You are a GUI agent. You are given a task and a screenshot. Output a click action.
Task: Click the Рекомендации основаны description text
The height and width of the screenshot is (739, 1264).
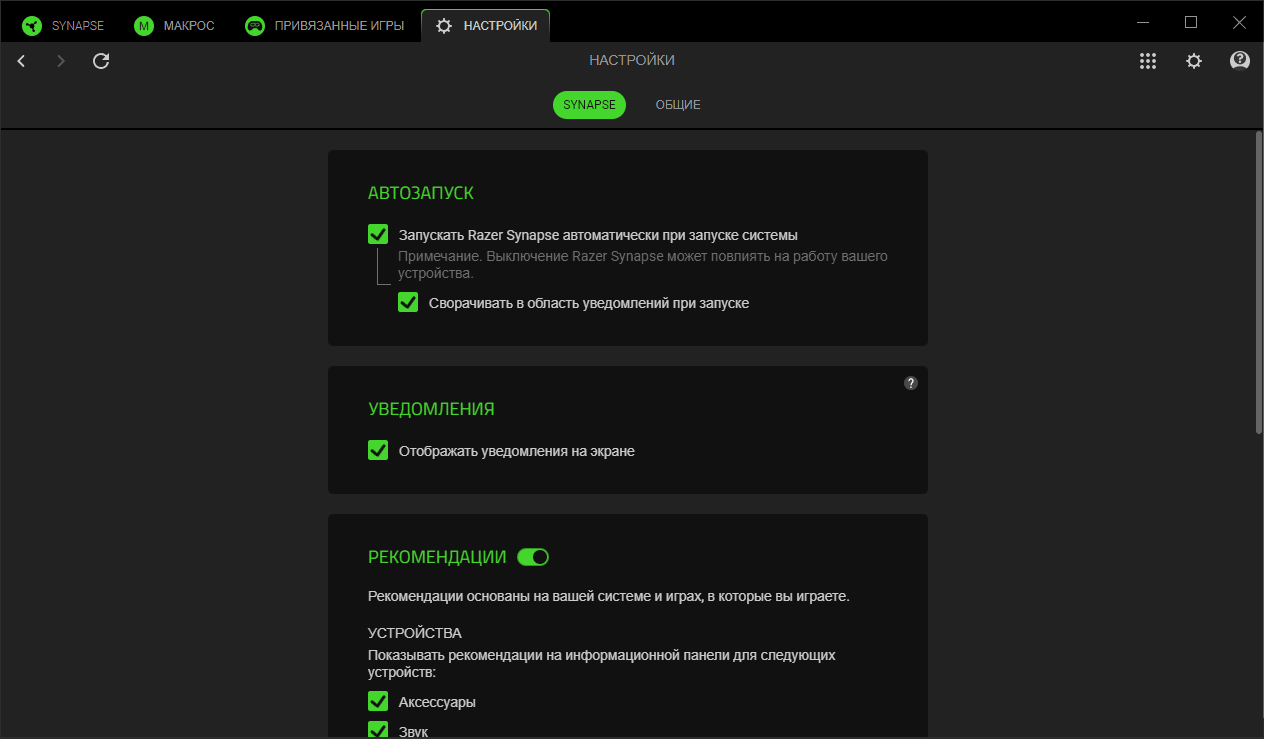click(x=609, y=596)
